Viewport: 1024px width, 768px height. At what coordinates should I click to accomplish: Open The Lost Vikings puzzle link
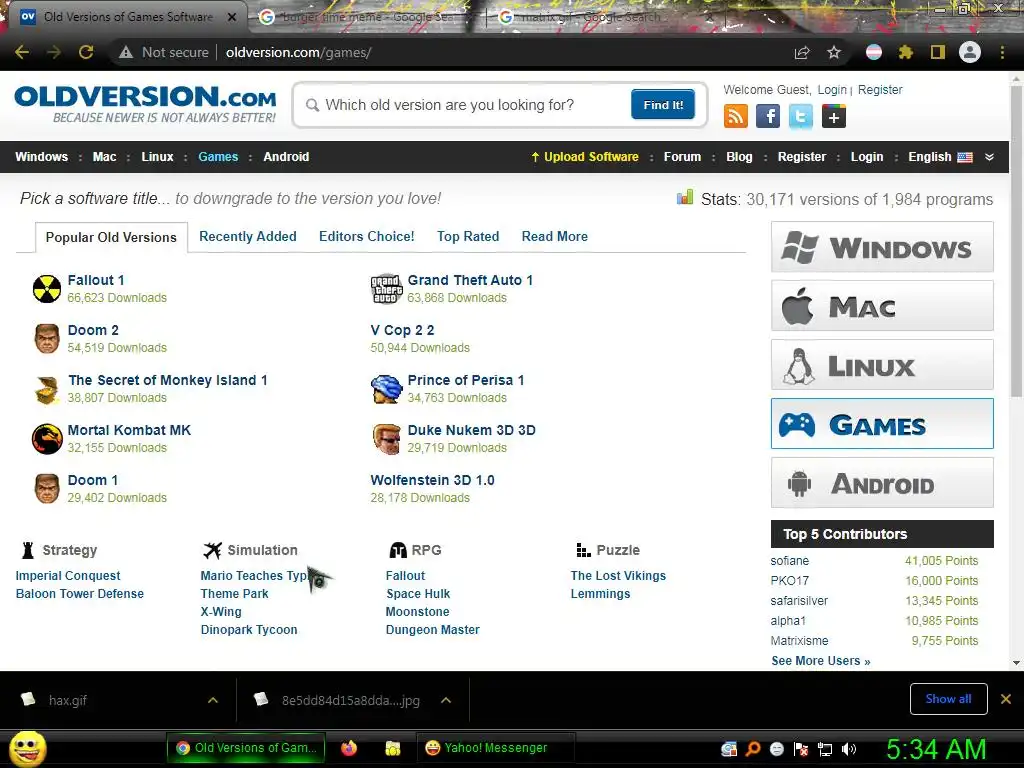(618, 576)
